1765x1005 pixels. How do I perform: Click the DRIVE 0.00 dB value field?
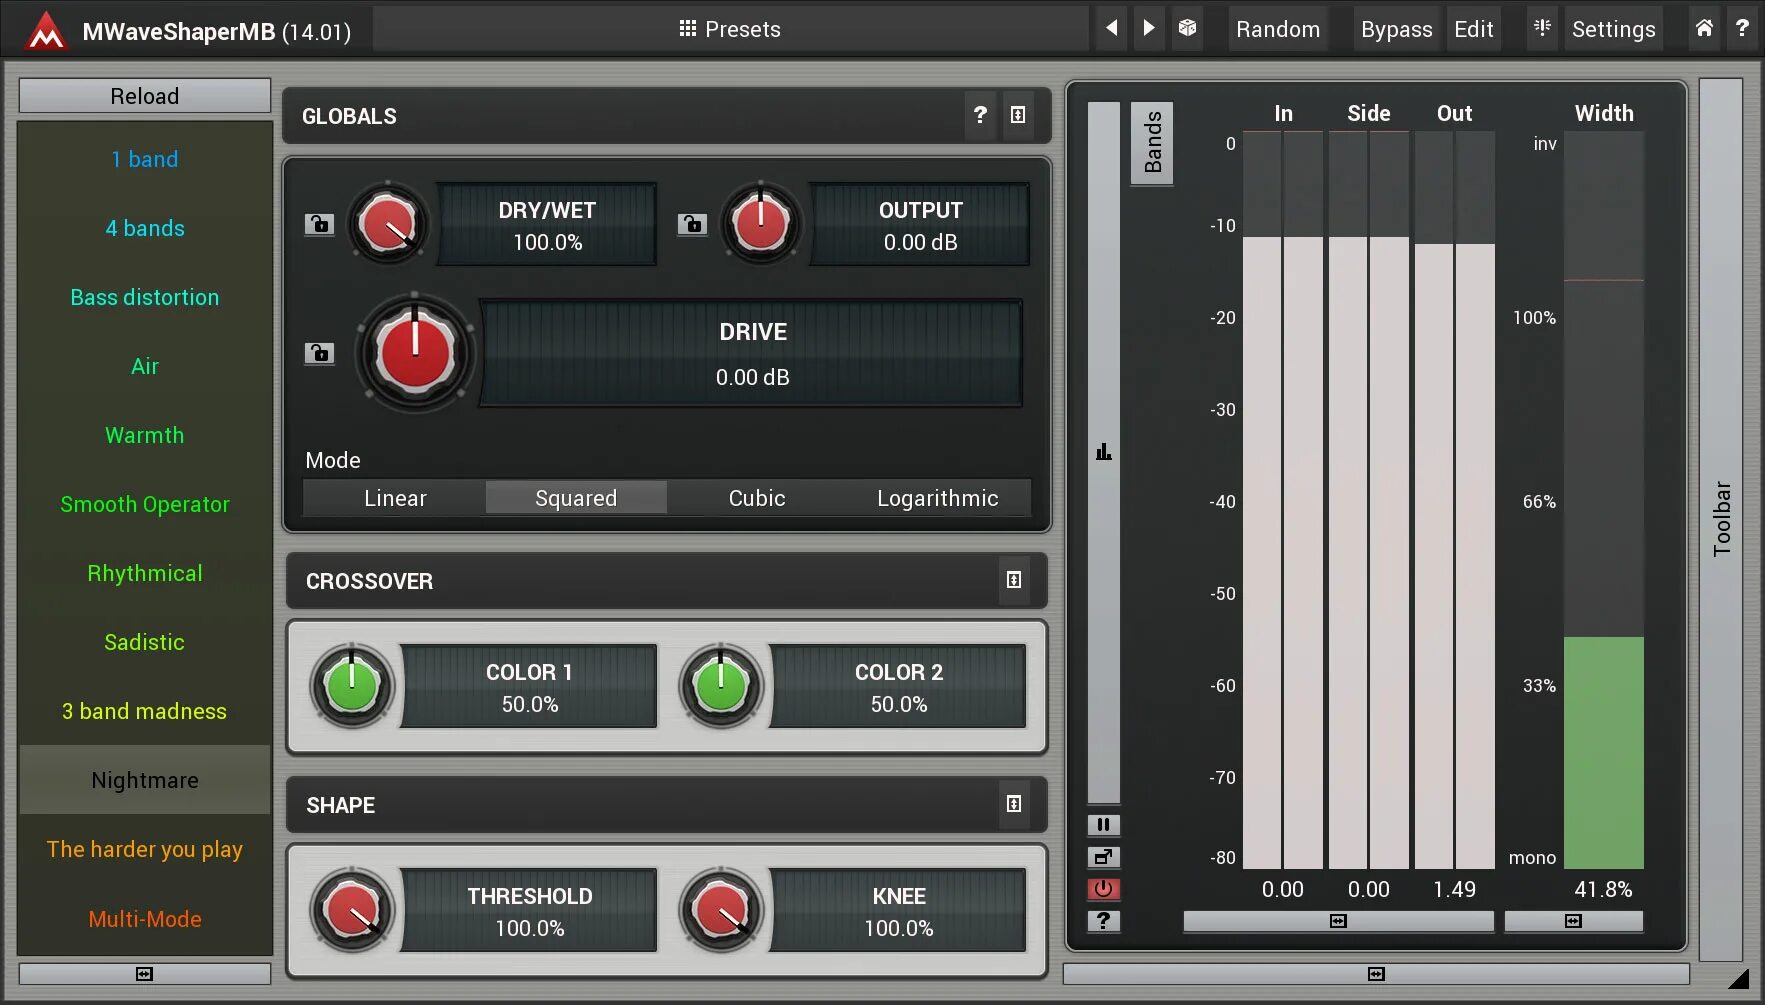point(752,353)
